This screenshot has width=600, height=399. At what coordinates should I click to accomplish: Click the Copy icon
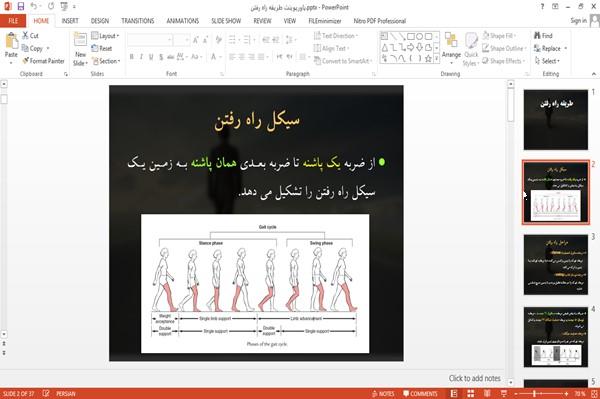[25, 48]
